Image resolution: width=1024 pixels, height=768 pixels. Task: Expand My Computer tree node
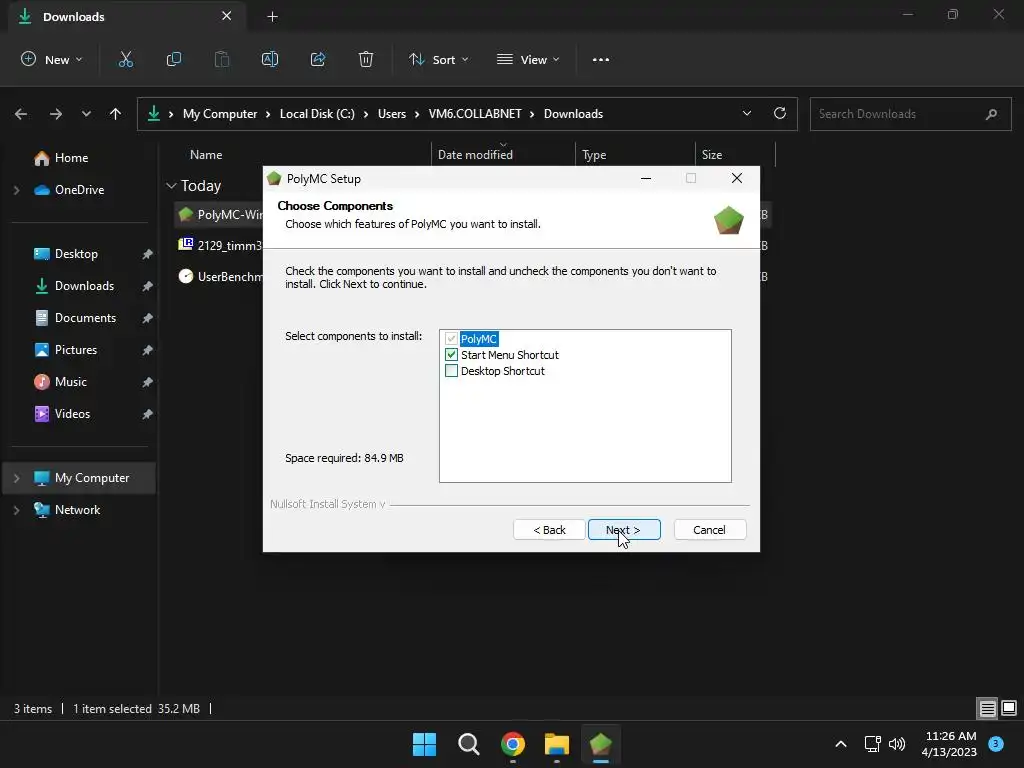click(16, 478)
